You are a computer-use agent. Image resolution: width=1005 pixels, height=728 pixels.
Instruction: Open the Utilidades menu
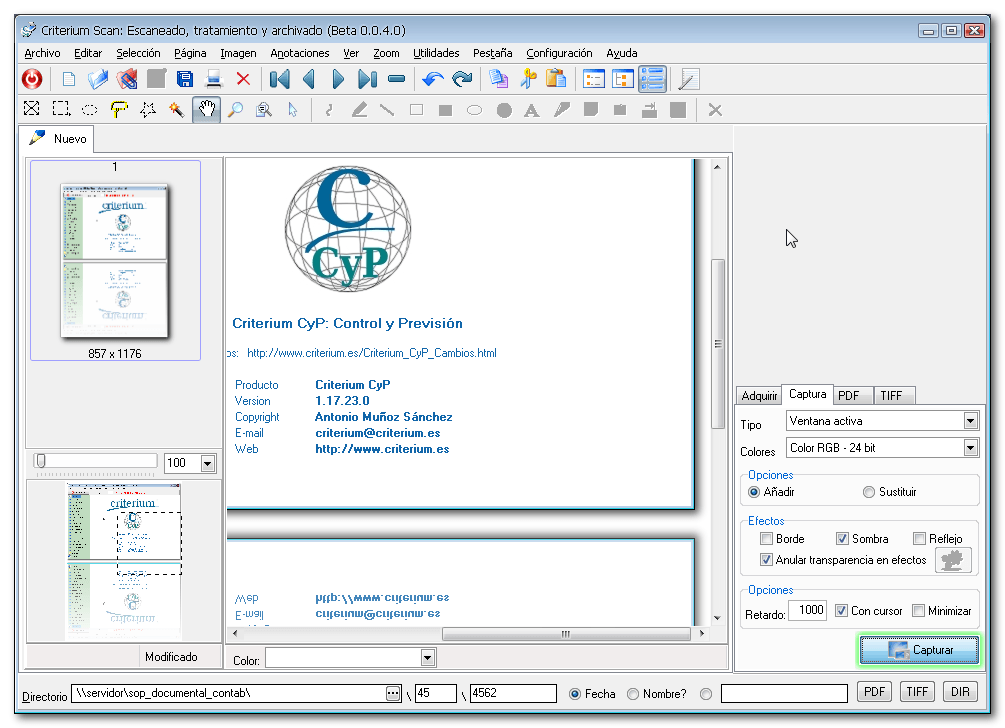[x=436, y=53]
